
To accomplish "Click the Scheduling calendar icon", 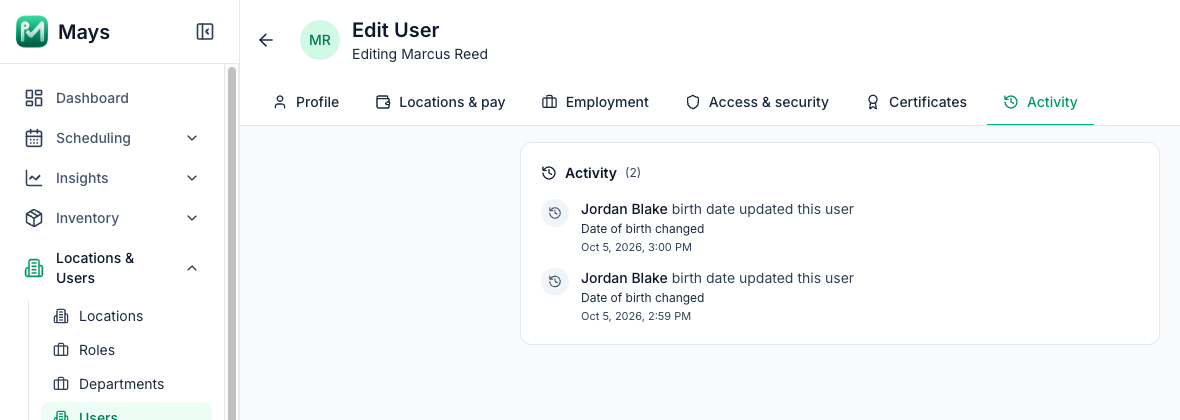I will click(34, 138).
